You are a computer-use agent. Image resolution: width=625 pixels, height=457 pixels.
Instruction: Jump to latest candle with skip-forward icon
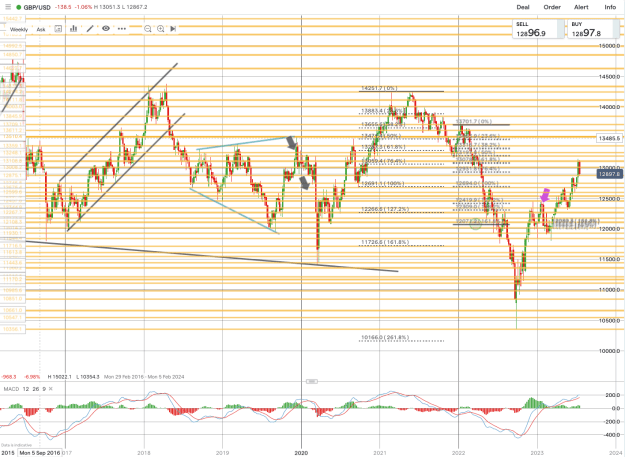pos(173,29)
